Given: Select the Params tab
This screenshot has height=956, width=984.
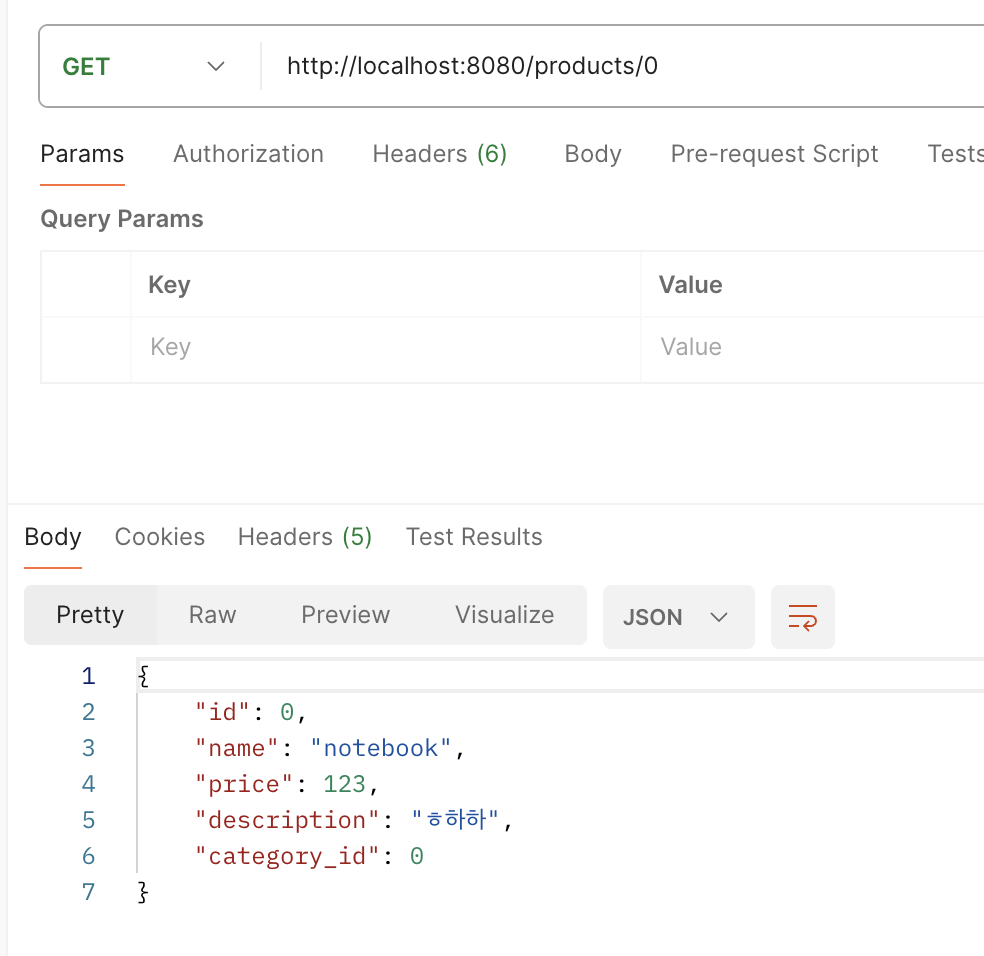Looking at the screenshot, I should click(x=82, y=154).
